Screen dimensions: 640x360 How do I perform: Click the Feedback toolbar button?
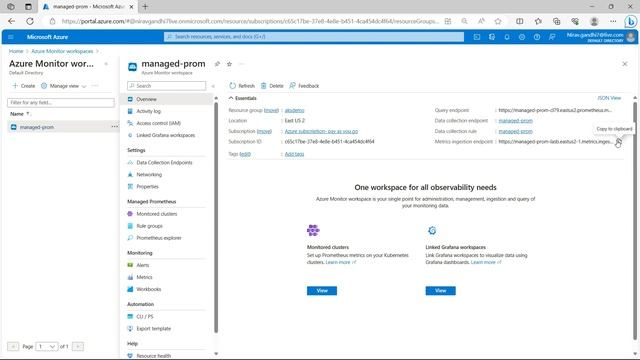(x=304, y=86)
